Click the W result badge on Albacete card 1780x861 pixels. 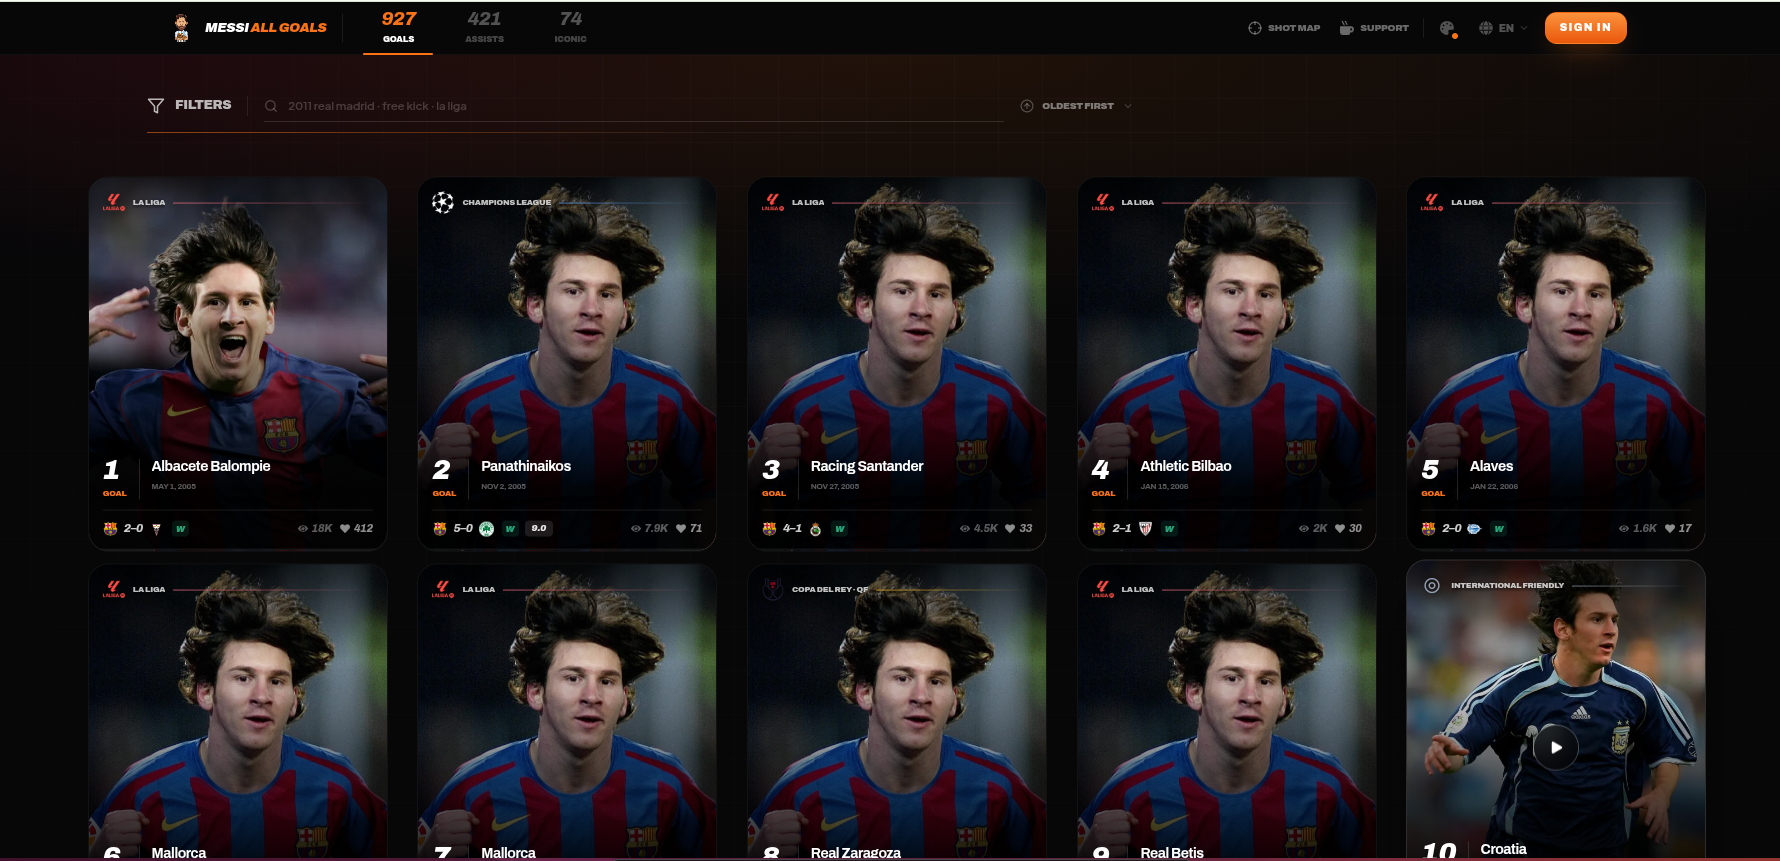point(180,529)
